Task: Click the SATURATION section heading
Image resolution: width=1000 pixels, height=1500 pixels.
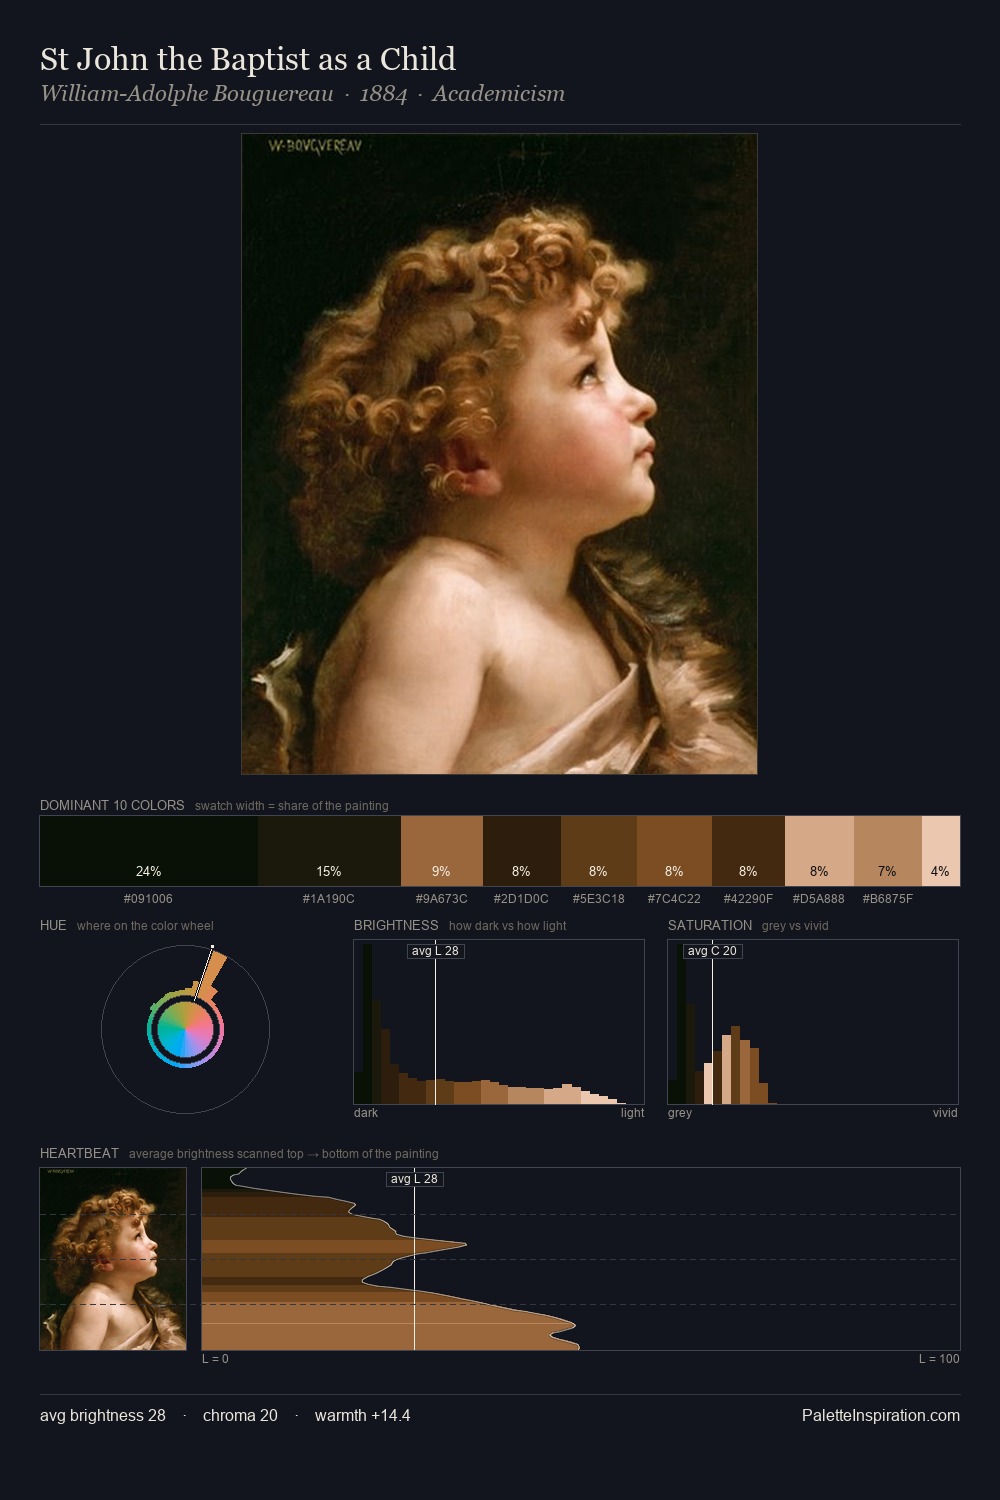Action: [710, 925]
